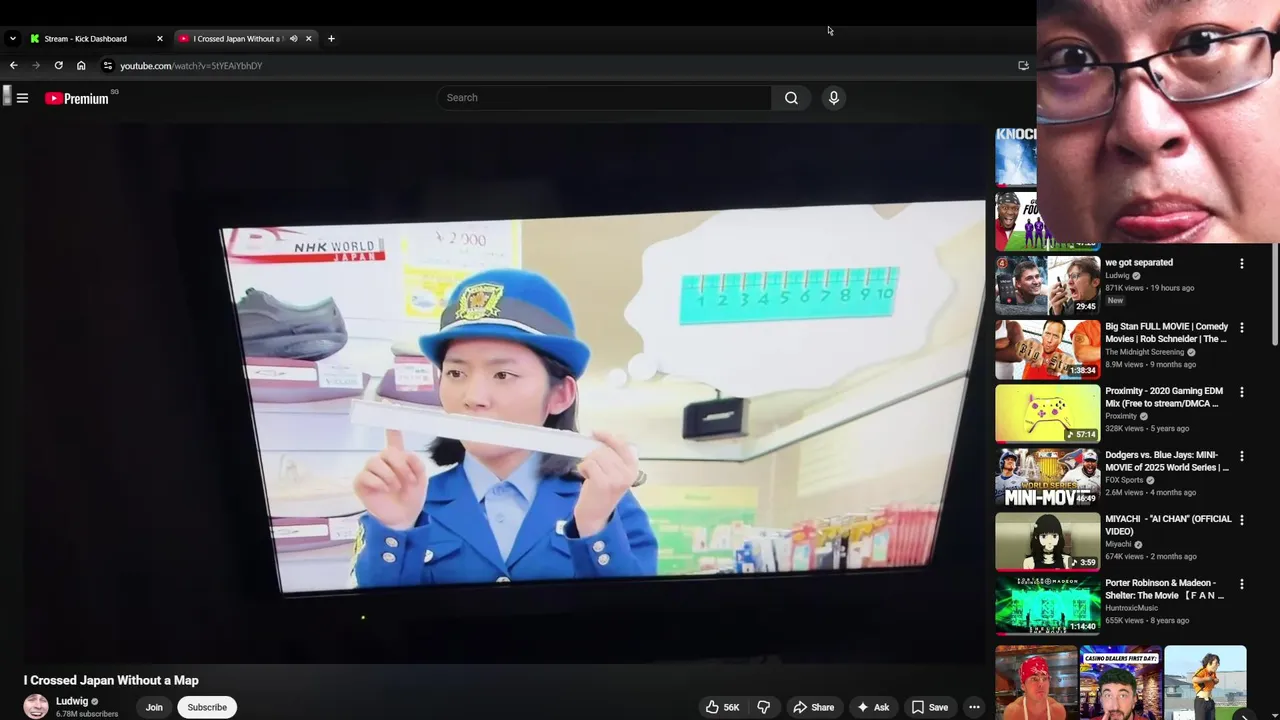This screenshot has height=720, width=1280.
Task: Open the Big Stan FULL MOVIE thumbnail
Action: (1047, 349)
